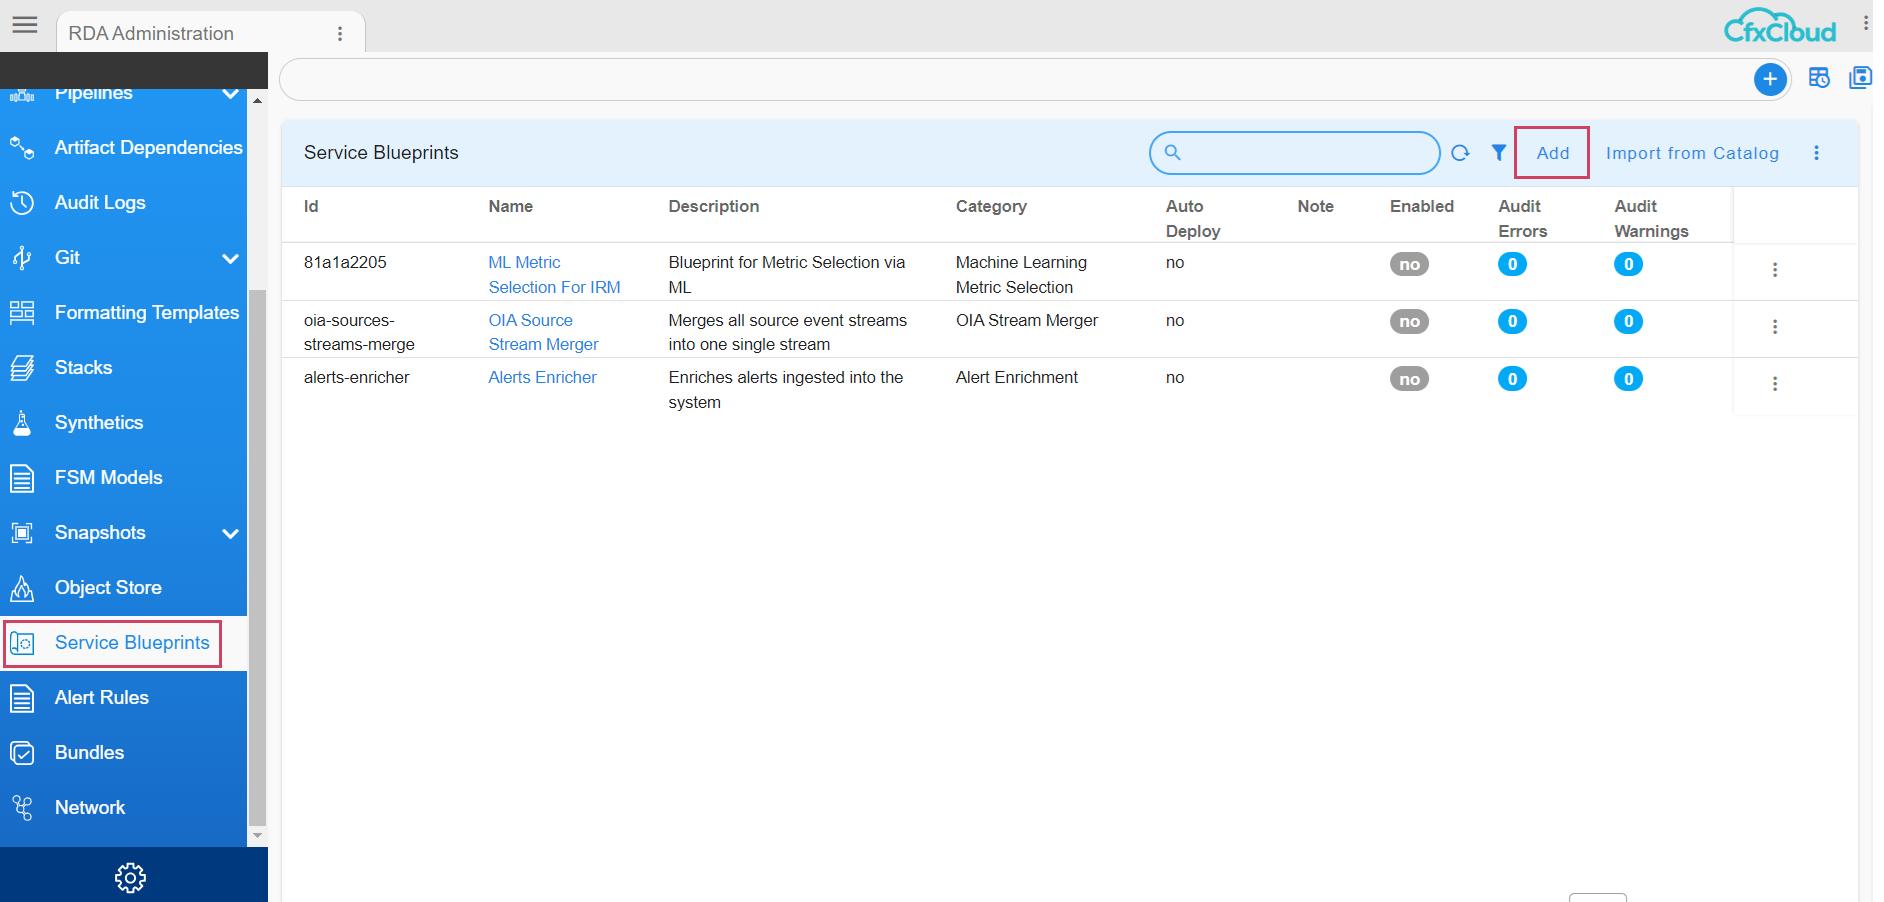This screenshot has height=902, width=1884.
Task: Expand the Pipelines section chevron
Action: 231,93
